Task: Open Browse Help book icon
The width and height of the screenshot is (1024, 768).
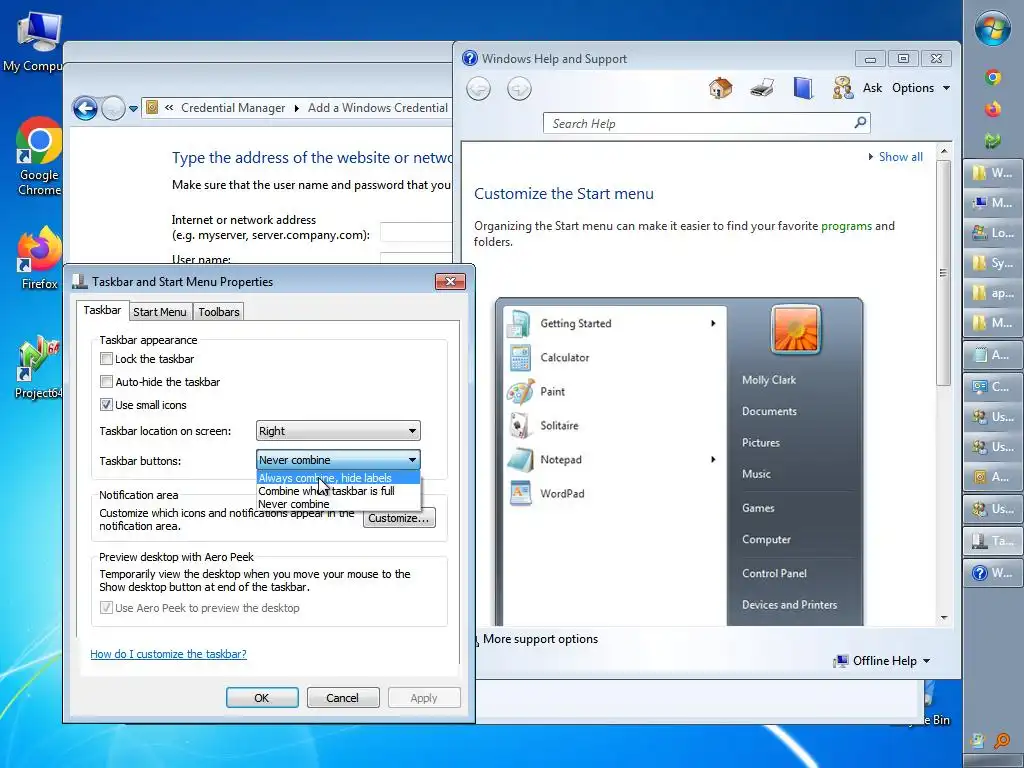Action: (x=803, y=88)
